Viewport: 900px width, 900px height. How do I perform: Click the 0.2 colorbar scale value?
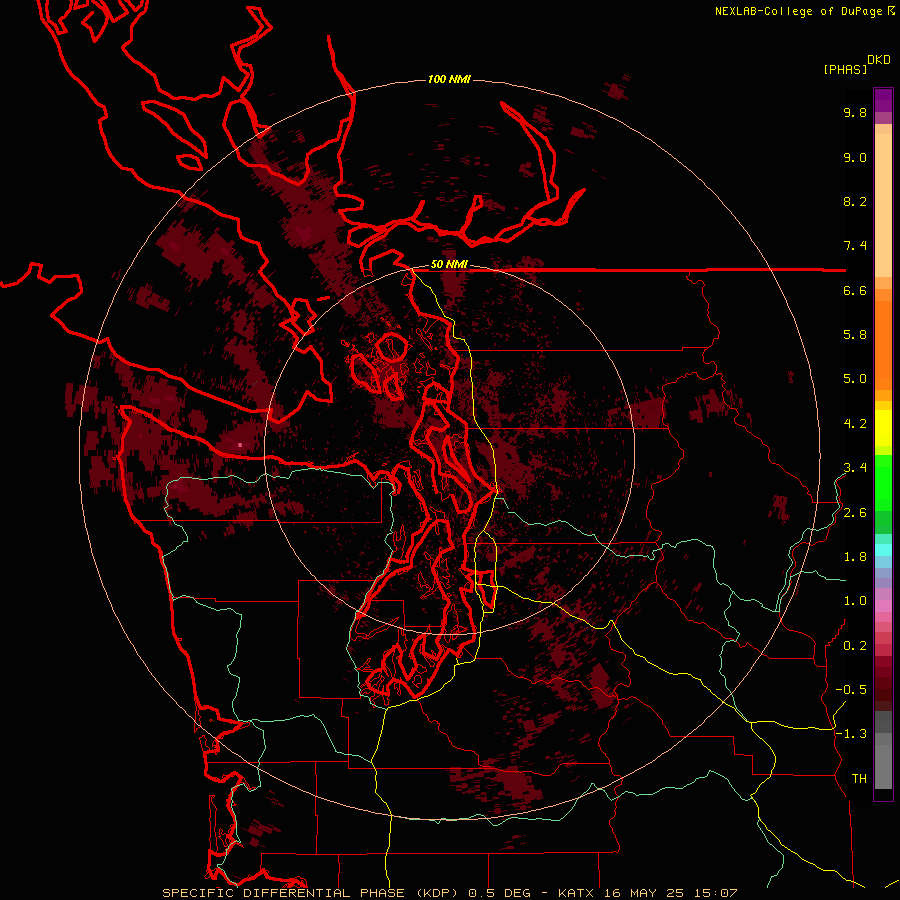coord(855,646)
